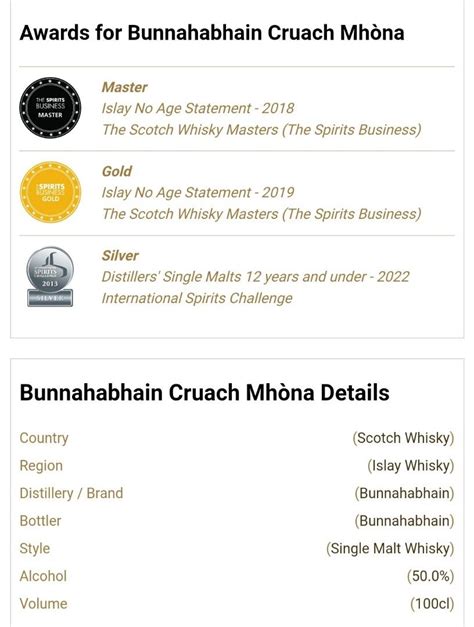Select Islay No Age Statement - 2019 text
Viewport: 474px width, 627px height.
198,192
